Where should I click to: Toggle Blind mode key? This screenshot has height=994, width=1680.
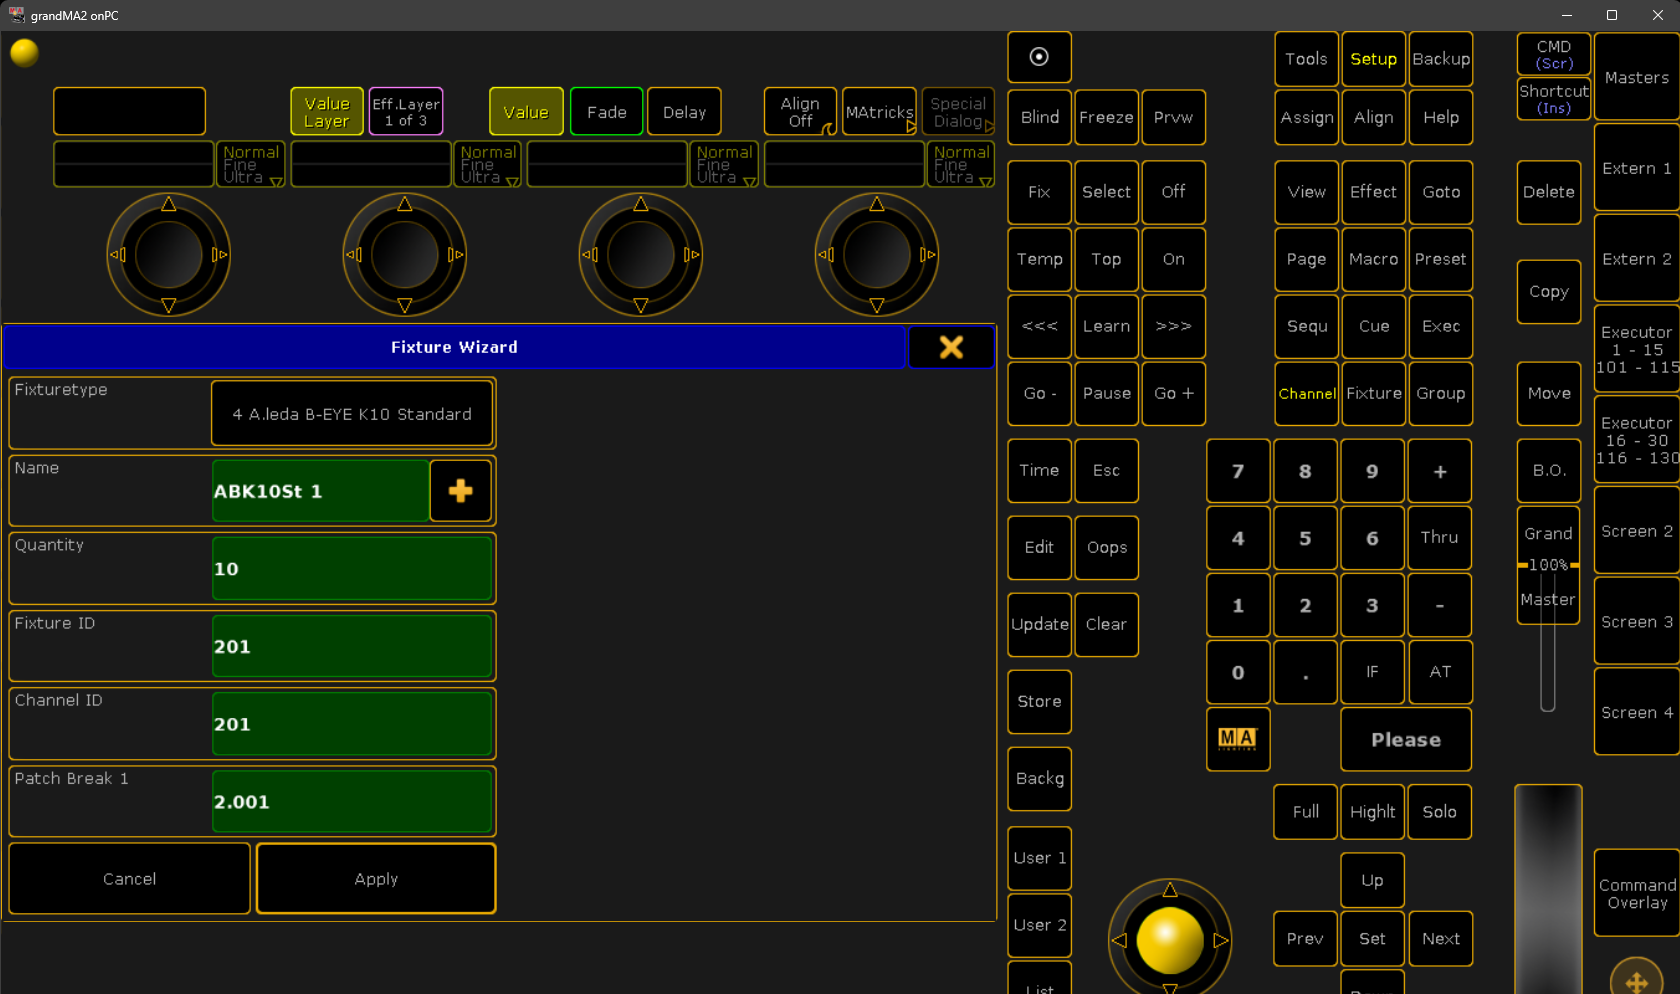pyautogui.click(x=1039, y=117)
